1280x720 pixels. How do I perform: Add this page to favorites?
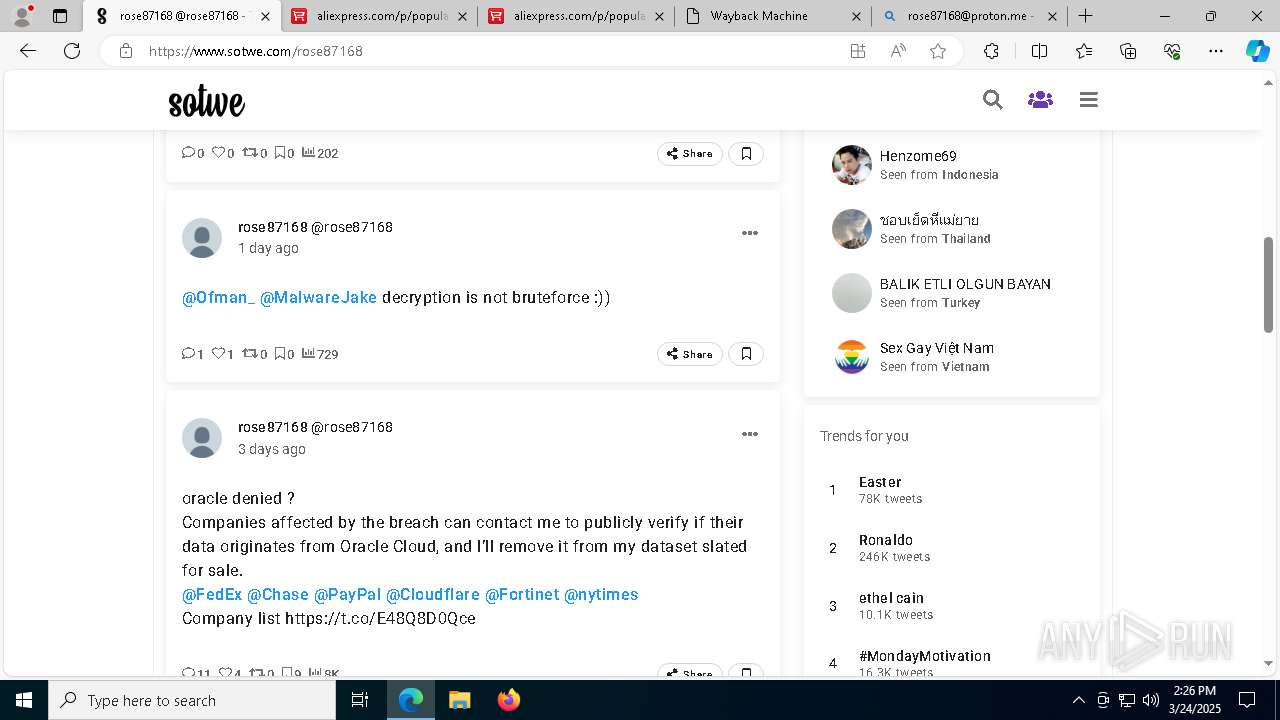(938, 51)
